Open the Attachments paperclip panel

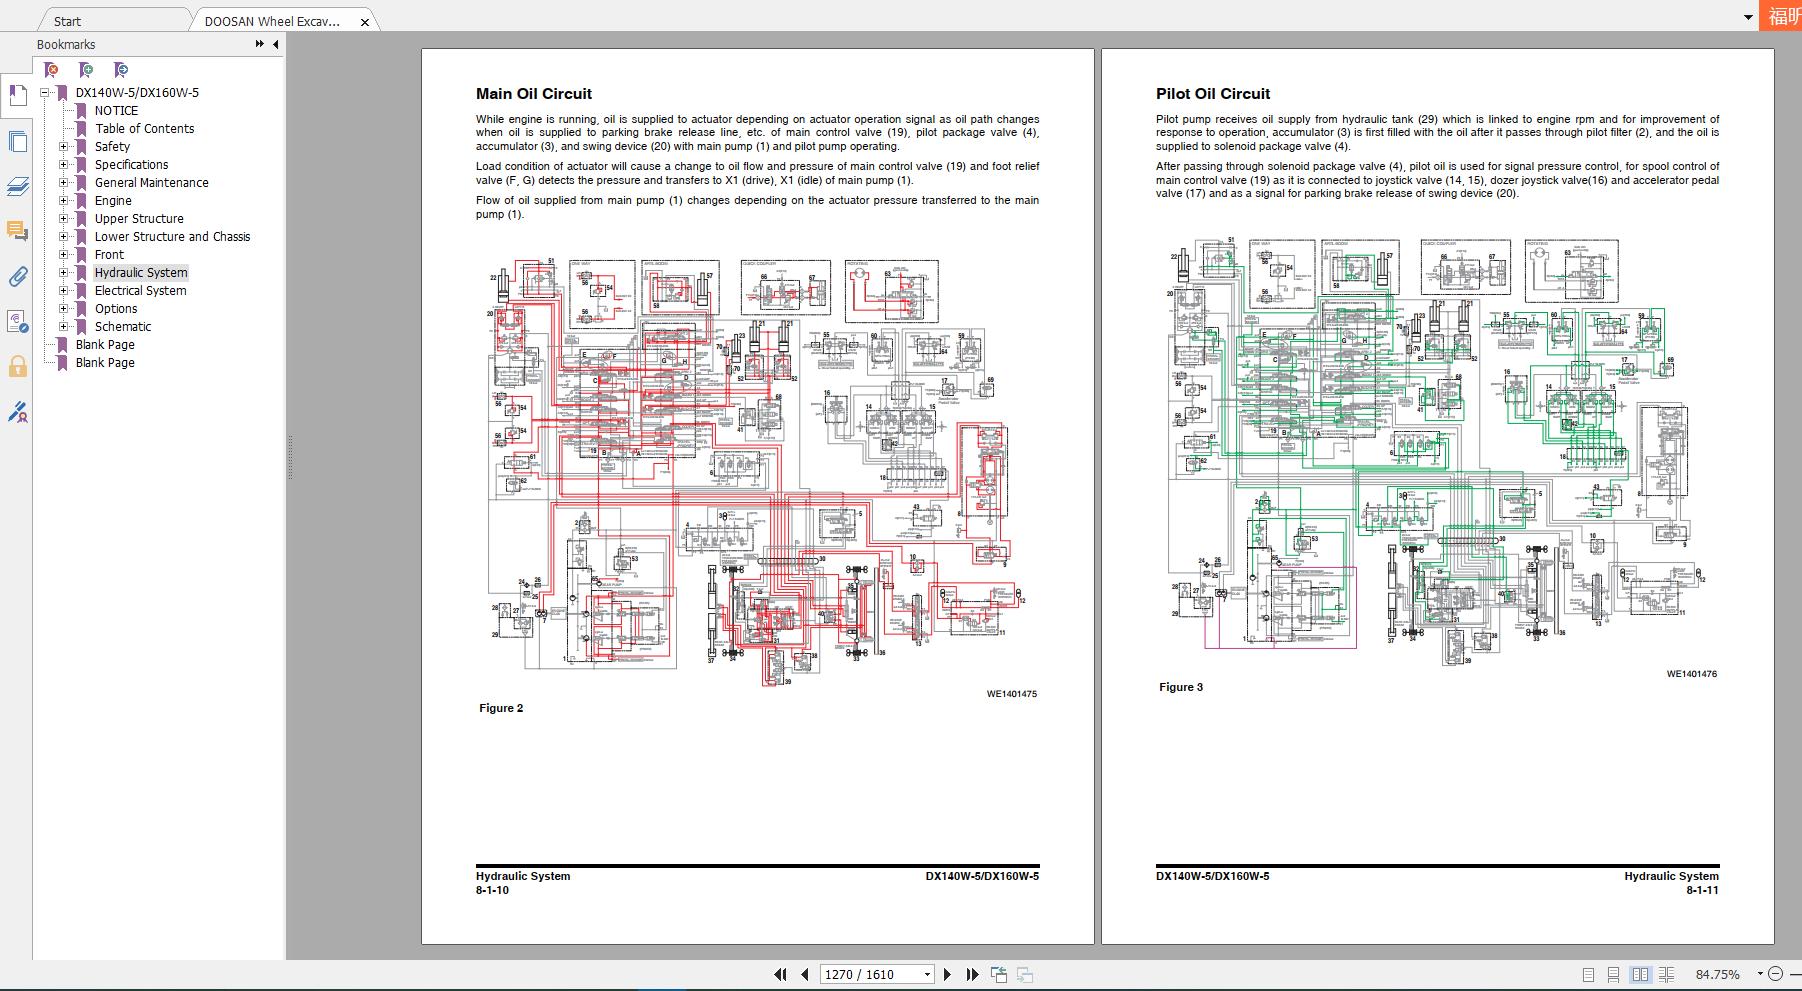pos(17,276)
